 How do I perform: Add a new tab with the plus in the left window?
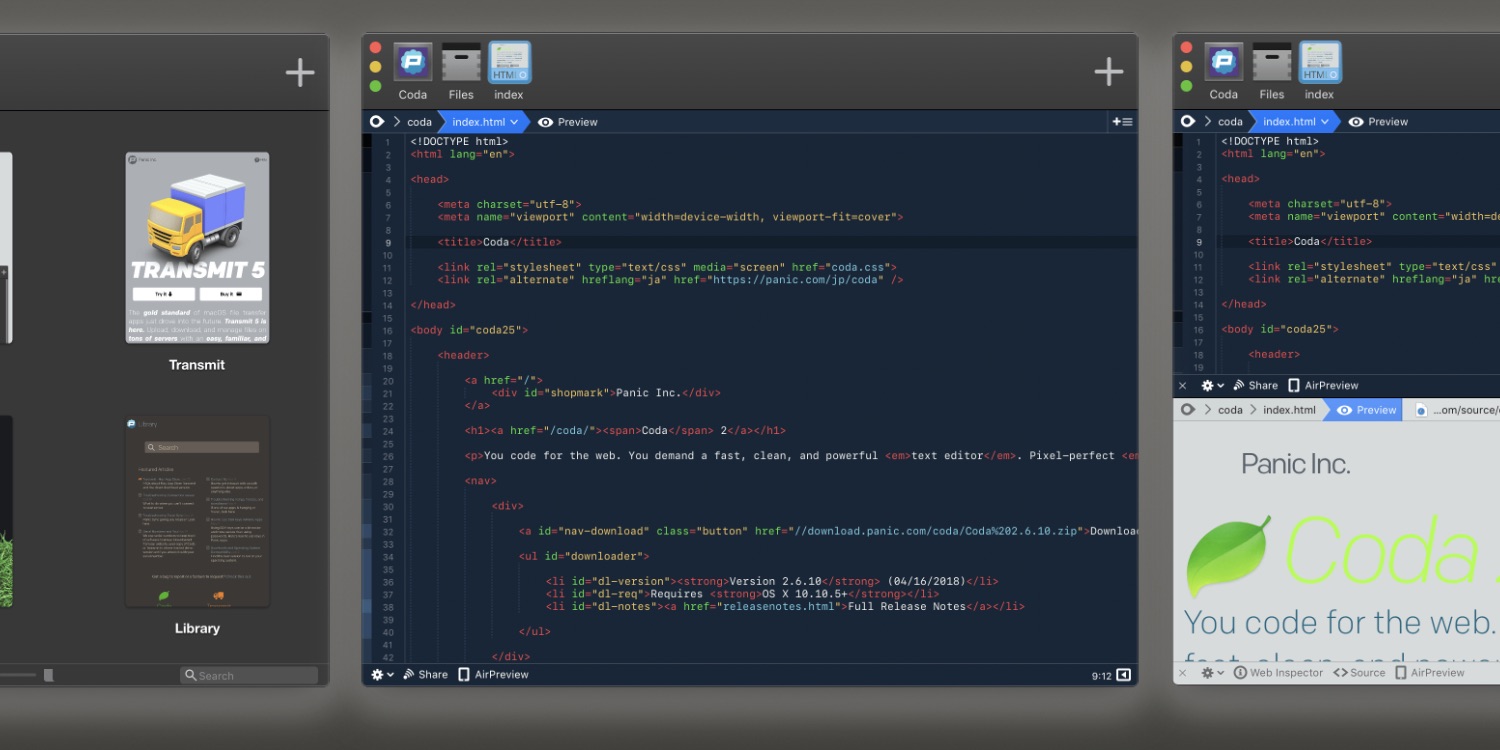point(300,72)
